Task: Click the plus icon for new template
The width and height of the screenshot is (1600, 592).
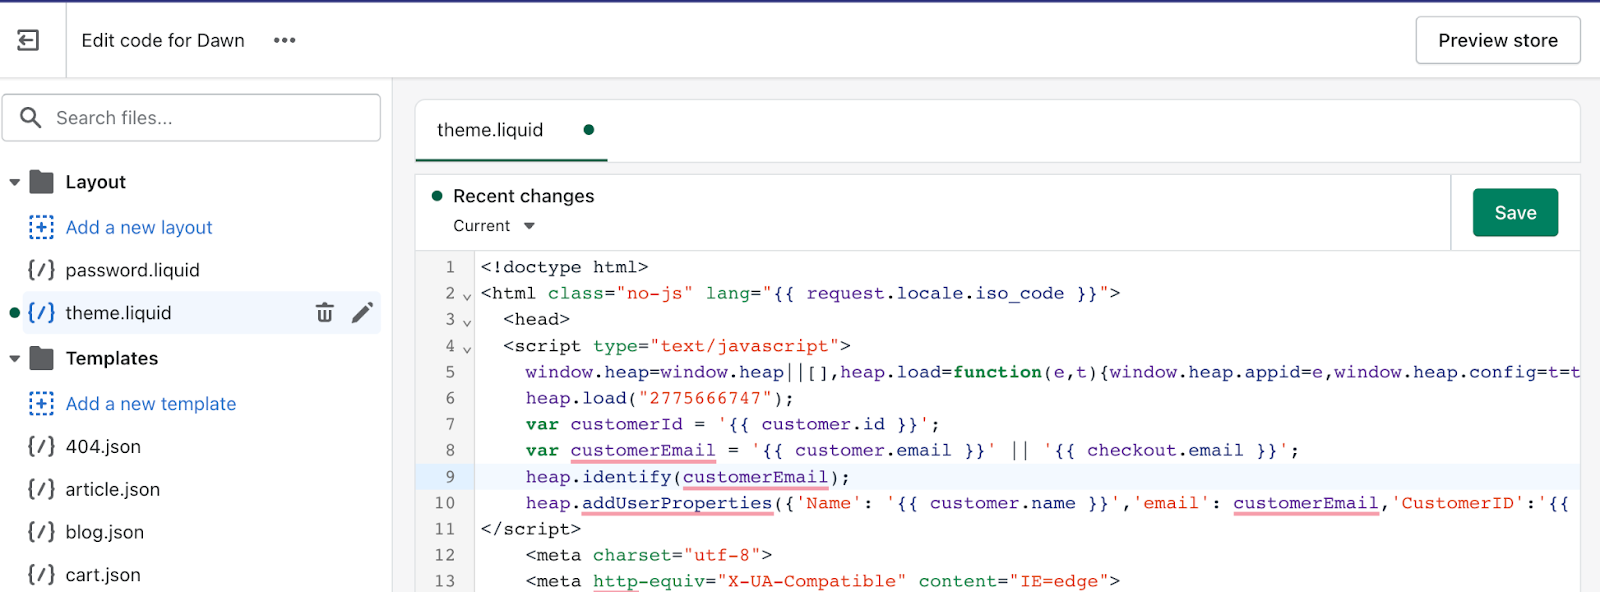Action: (x=41, y=404)
